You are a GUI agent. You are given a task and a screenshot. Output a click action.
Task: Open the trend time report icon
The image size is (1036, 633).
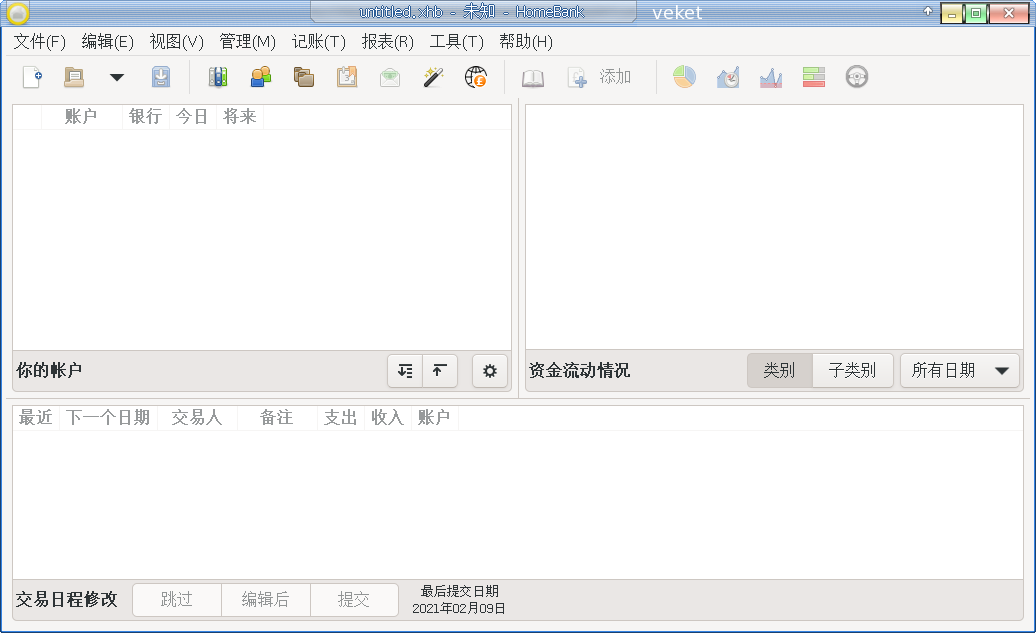(727, 77)
